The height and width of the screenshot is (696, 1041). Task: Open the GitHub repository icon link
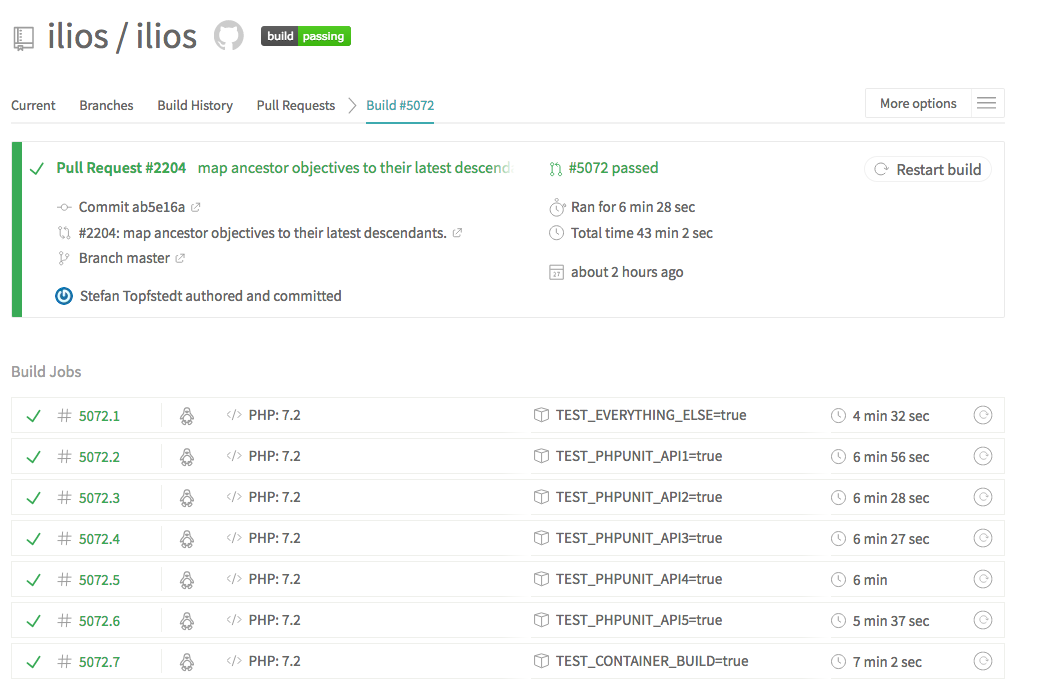(228, 36)
